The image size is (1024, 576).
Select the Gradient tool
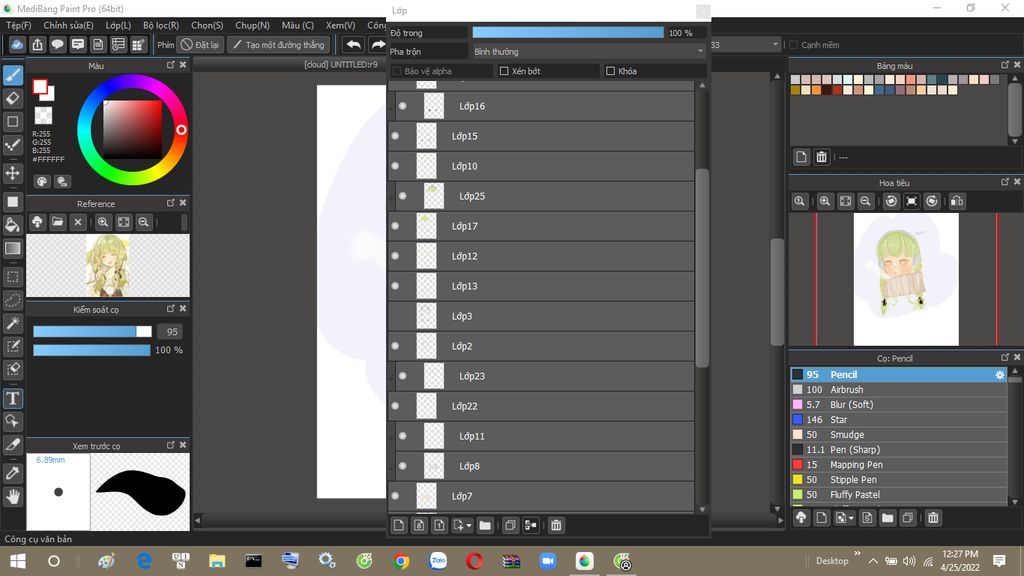coord(12,248)
